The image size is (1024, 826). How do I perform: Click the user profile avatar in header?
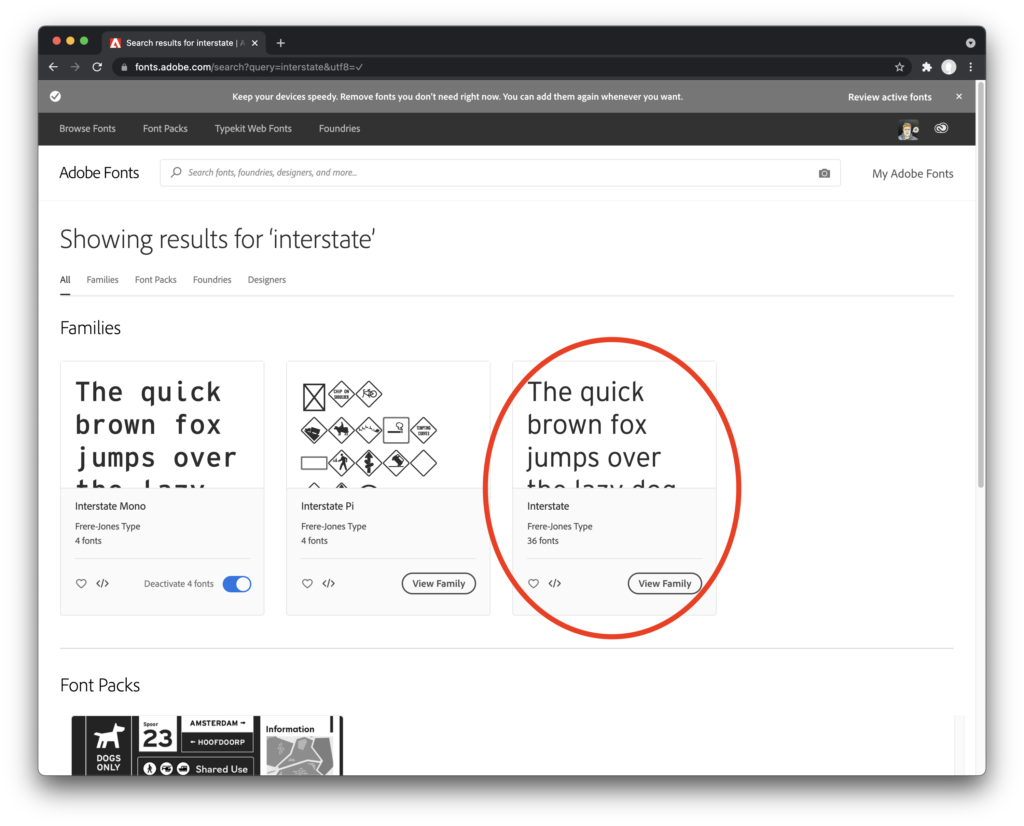(908, 129)
